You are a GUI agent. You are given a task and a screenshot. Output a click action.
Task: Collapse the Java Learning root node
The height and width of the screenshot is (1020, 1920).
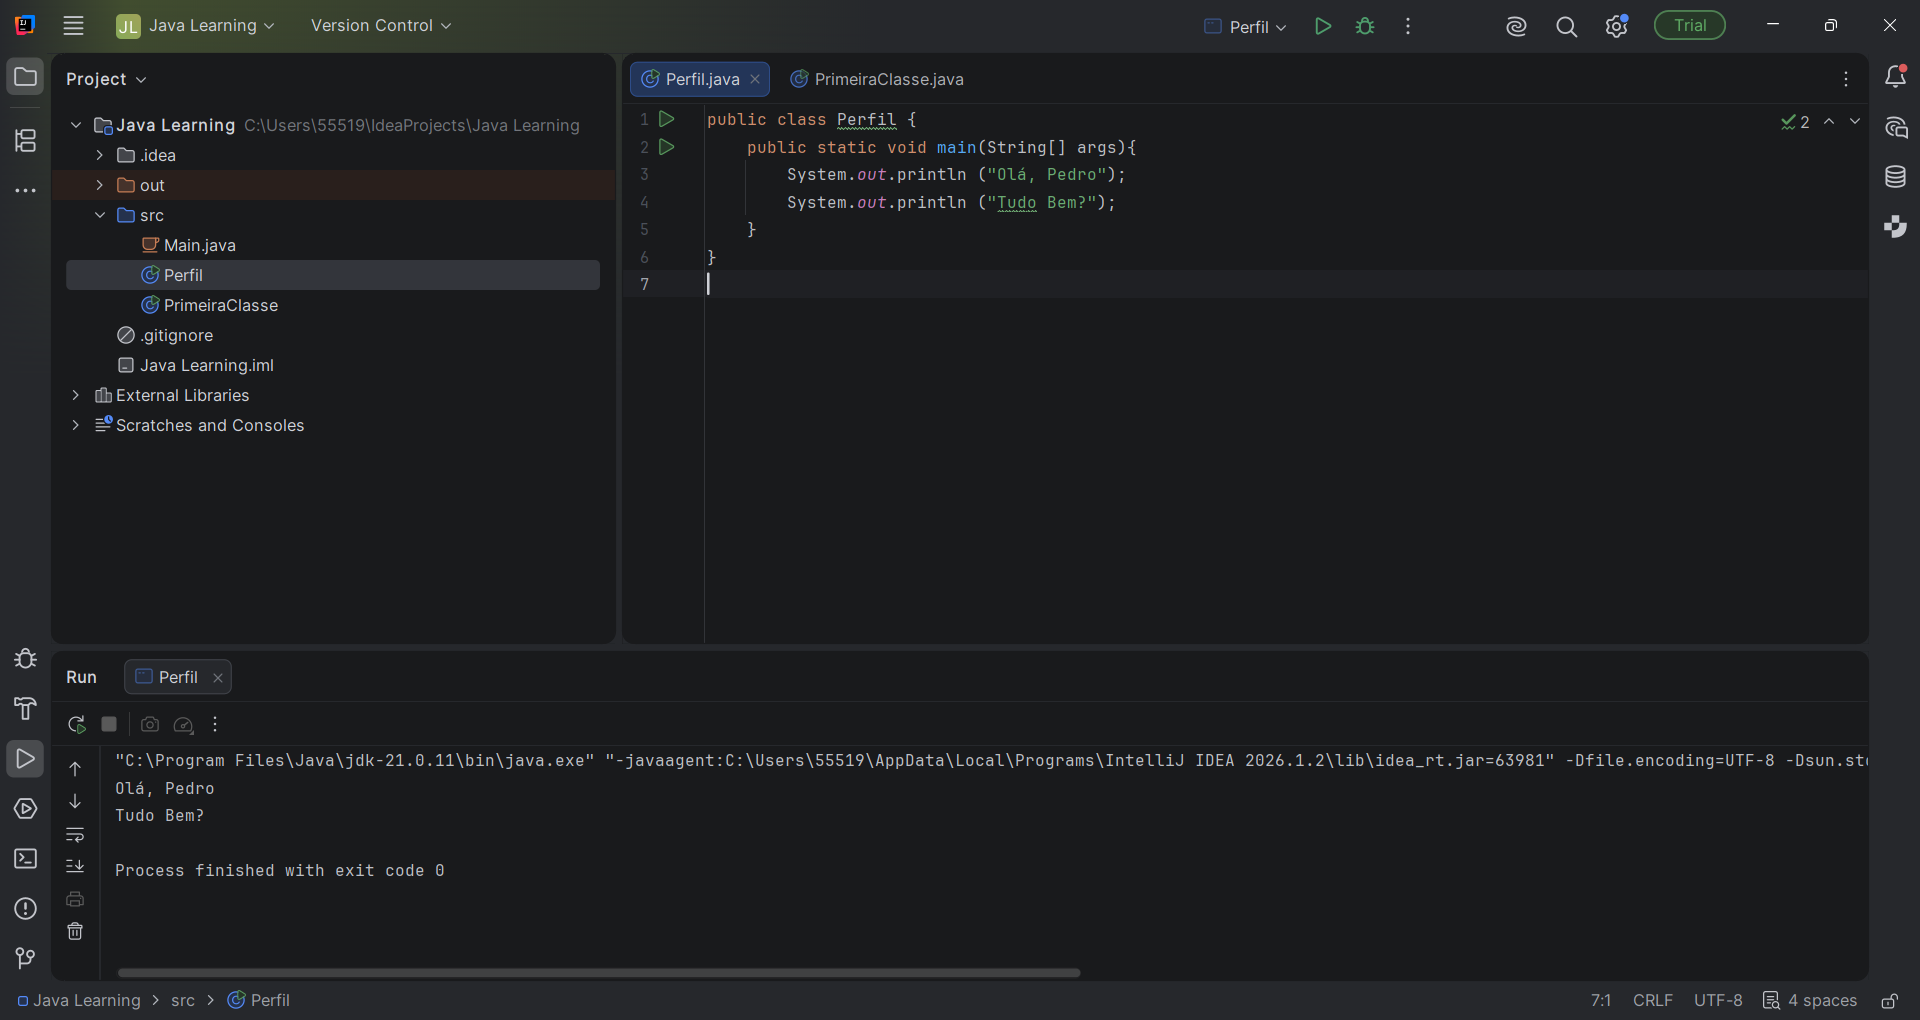click(x=76, y=125)
